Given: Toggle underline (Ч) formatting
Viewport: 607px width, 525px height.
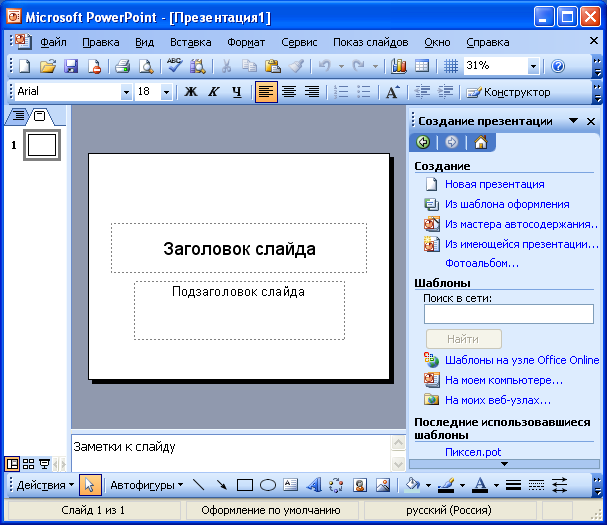Looking at the screenshot, I should click(x=237, y=92).
